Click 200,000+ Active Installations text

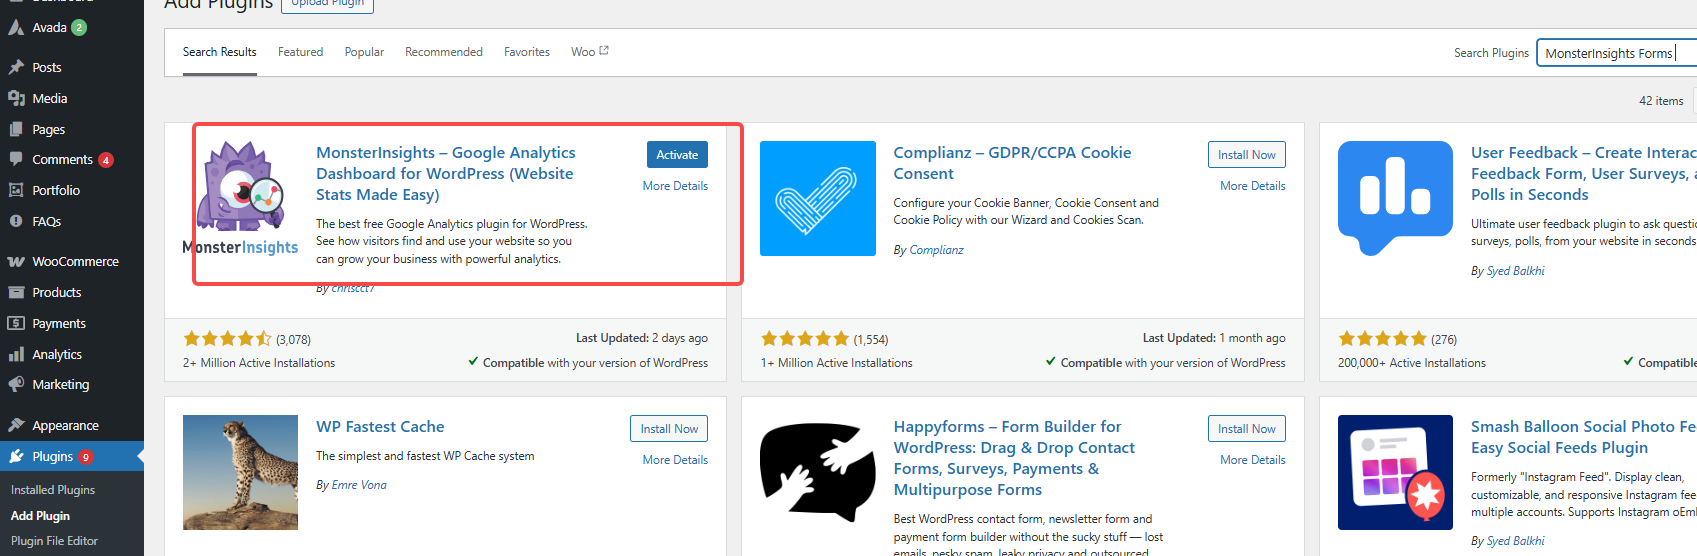1412,363
